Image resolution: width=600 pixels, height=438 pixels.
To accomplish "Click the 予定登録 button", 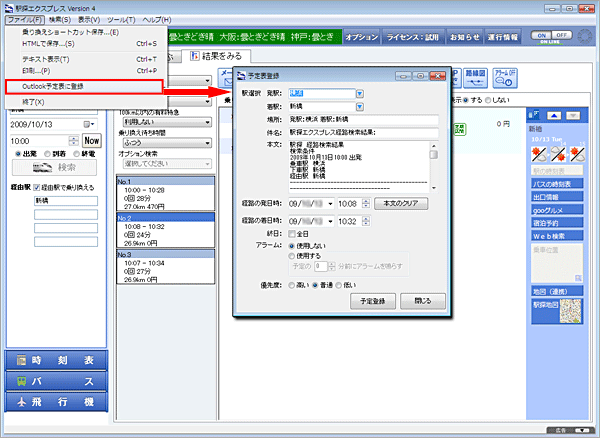I will tap(370, 300).
